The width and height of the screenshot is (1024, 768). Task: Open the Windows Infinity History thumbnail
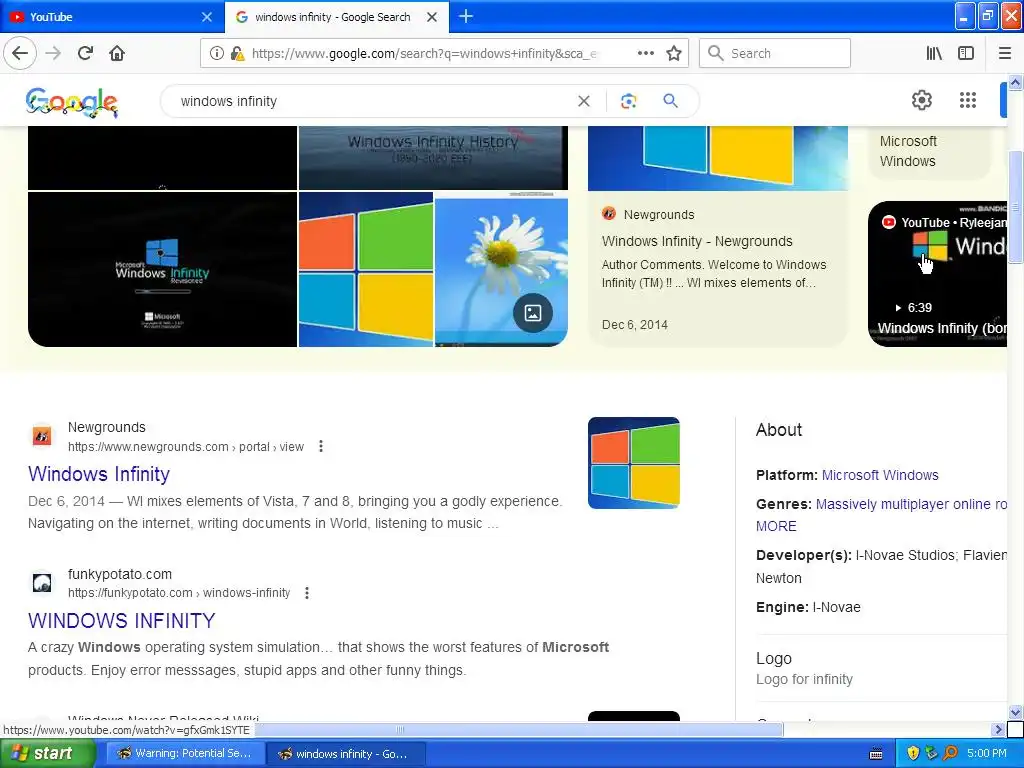pyautogui.click(x=433, y=157)
